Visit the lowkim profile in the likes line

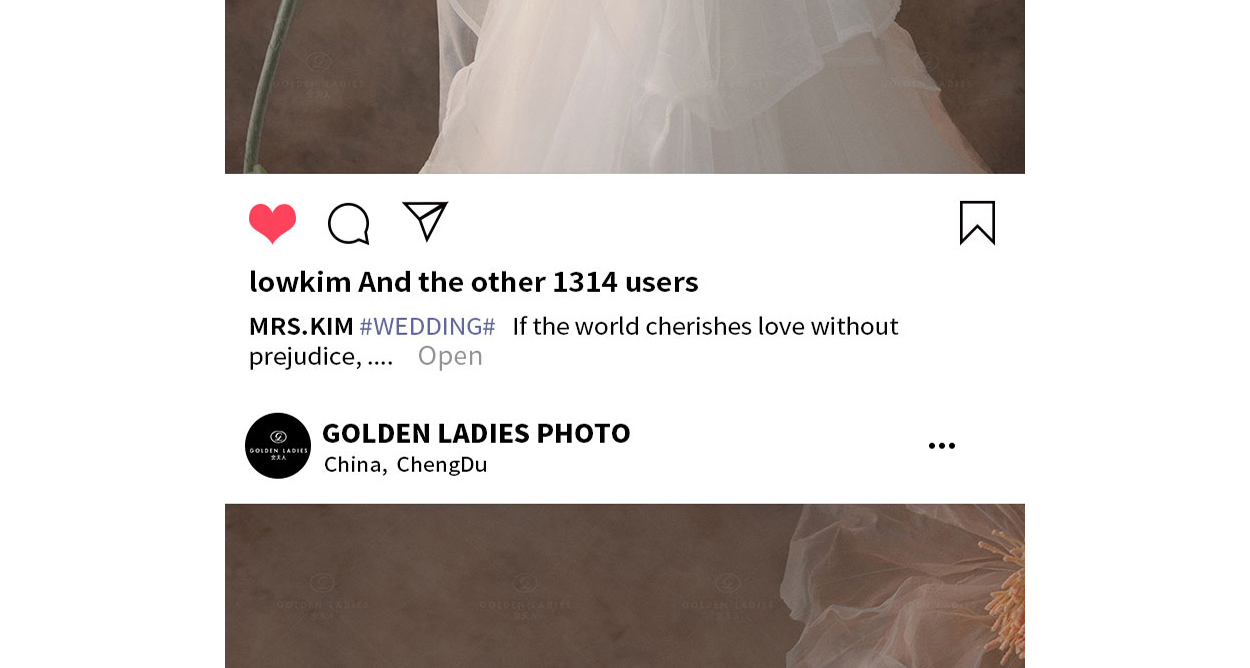click(300, 282)
